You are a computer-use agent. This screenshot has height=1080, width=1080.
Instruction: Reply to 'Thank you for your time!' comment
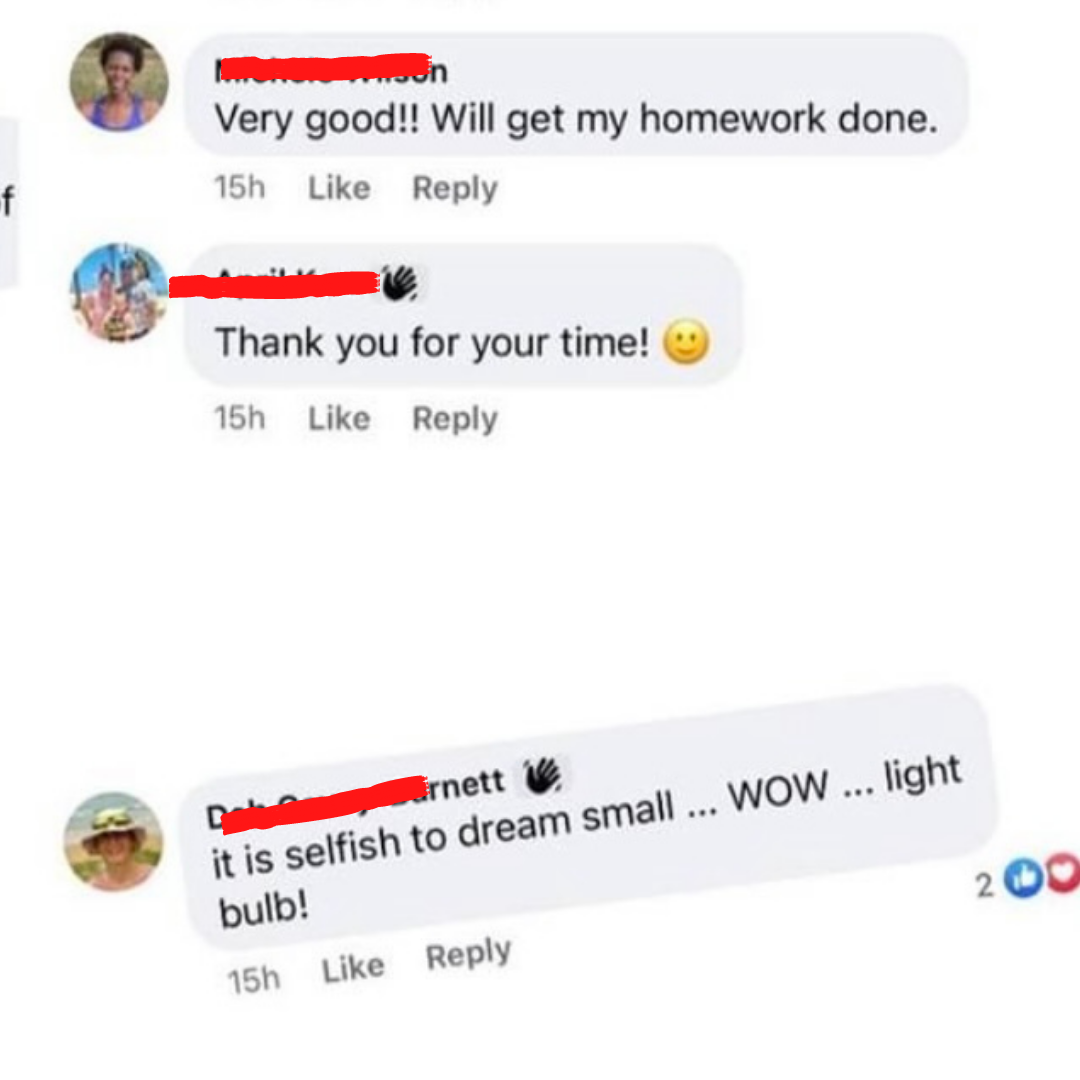[455, 419]
